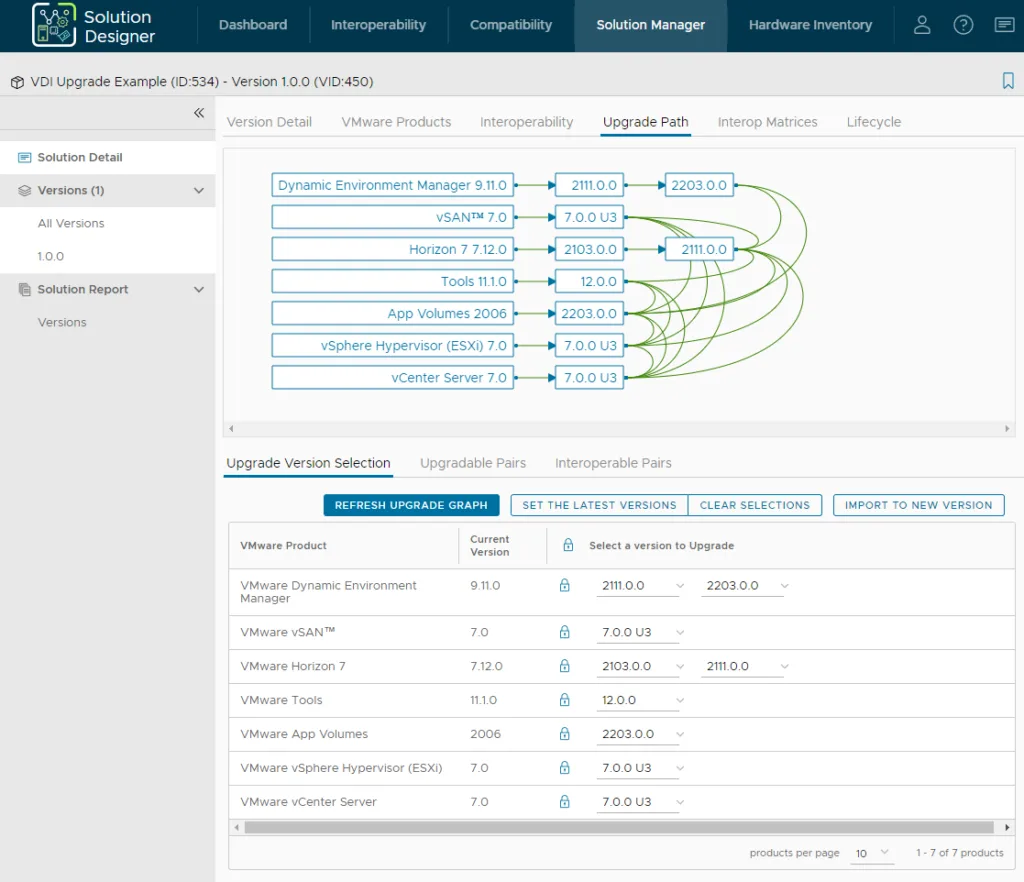Open the Upgradable Pairs tab
The image size is (1024, 882).
click(x=473, y=463)
